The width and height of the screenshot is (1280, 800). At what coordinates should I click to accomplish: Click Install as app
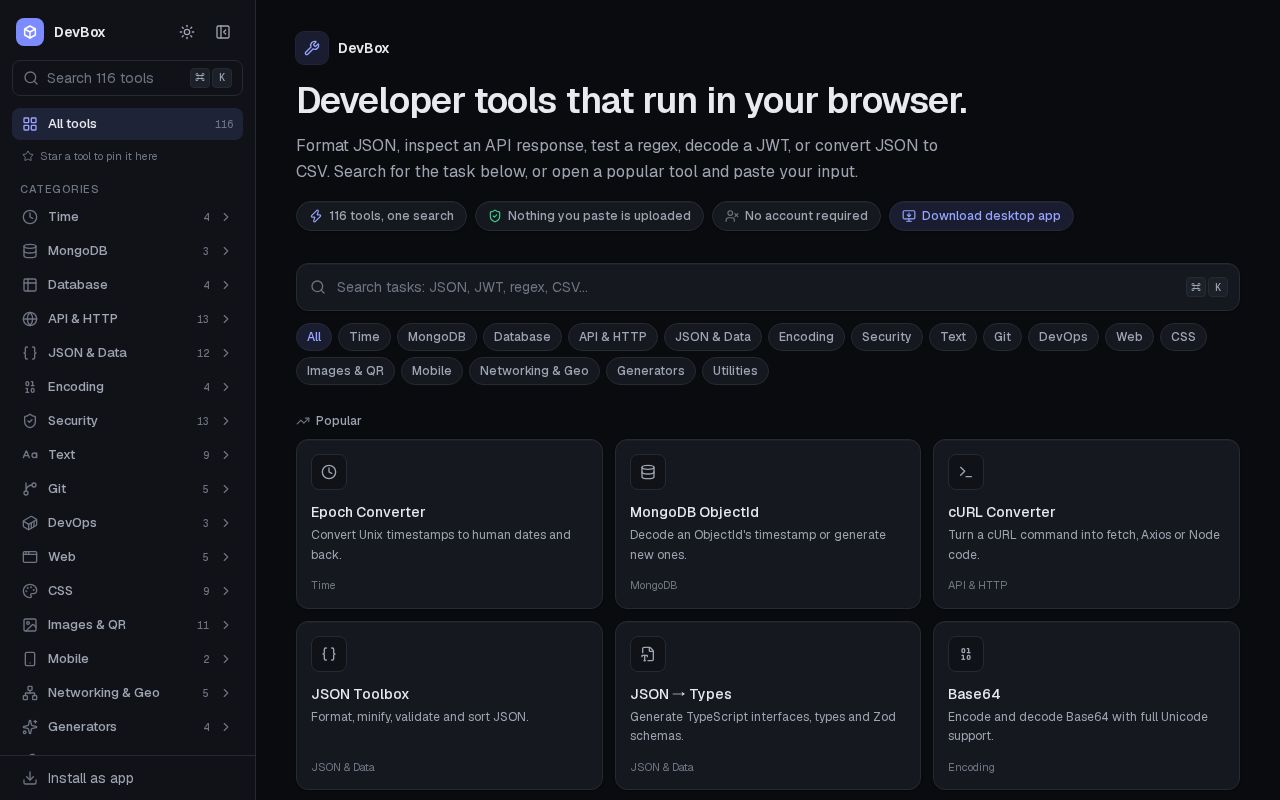(127, 778)
